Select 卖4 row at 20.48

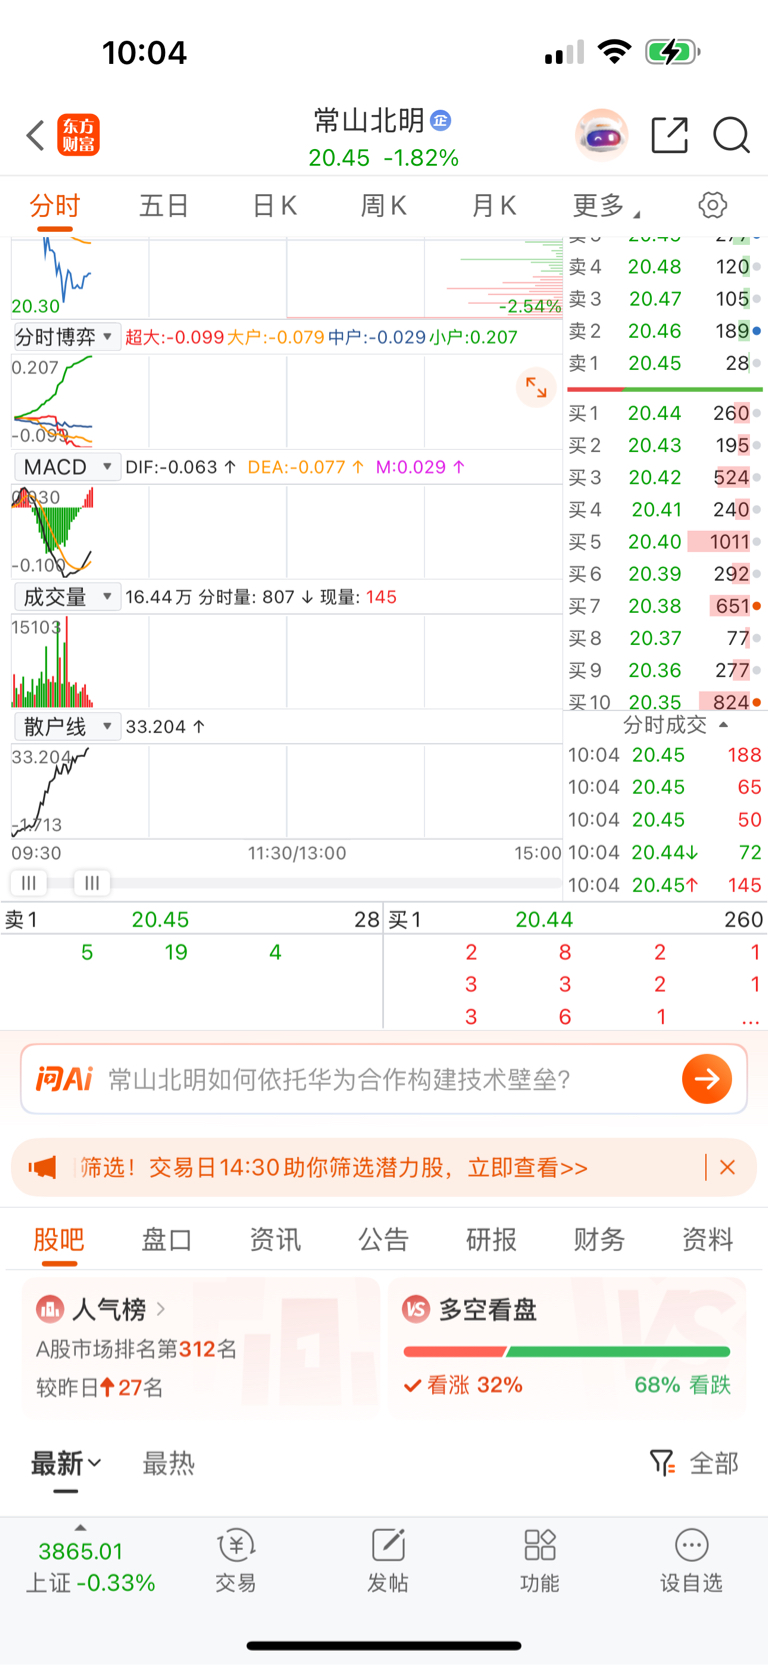[665, 267]
